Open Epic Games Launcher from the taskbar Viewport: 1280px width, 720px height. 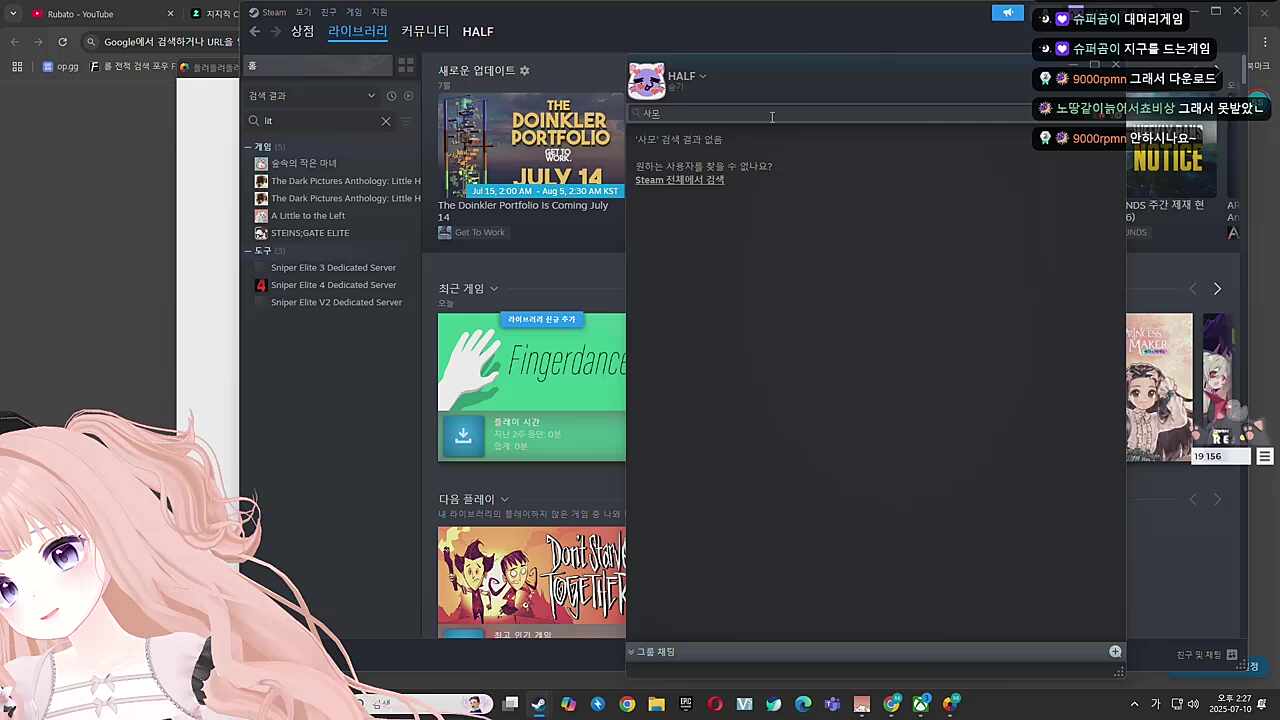[x=685, y=704]
